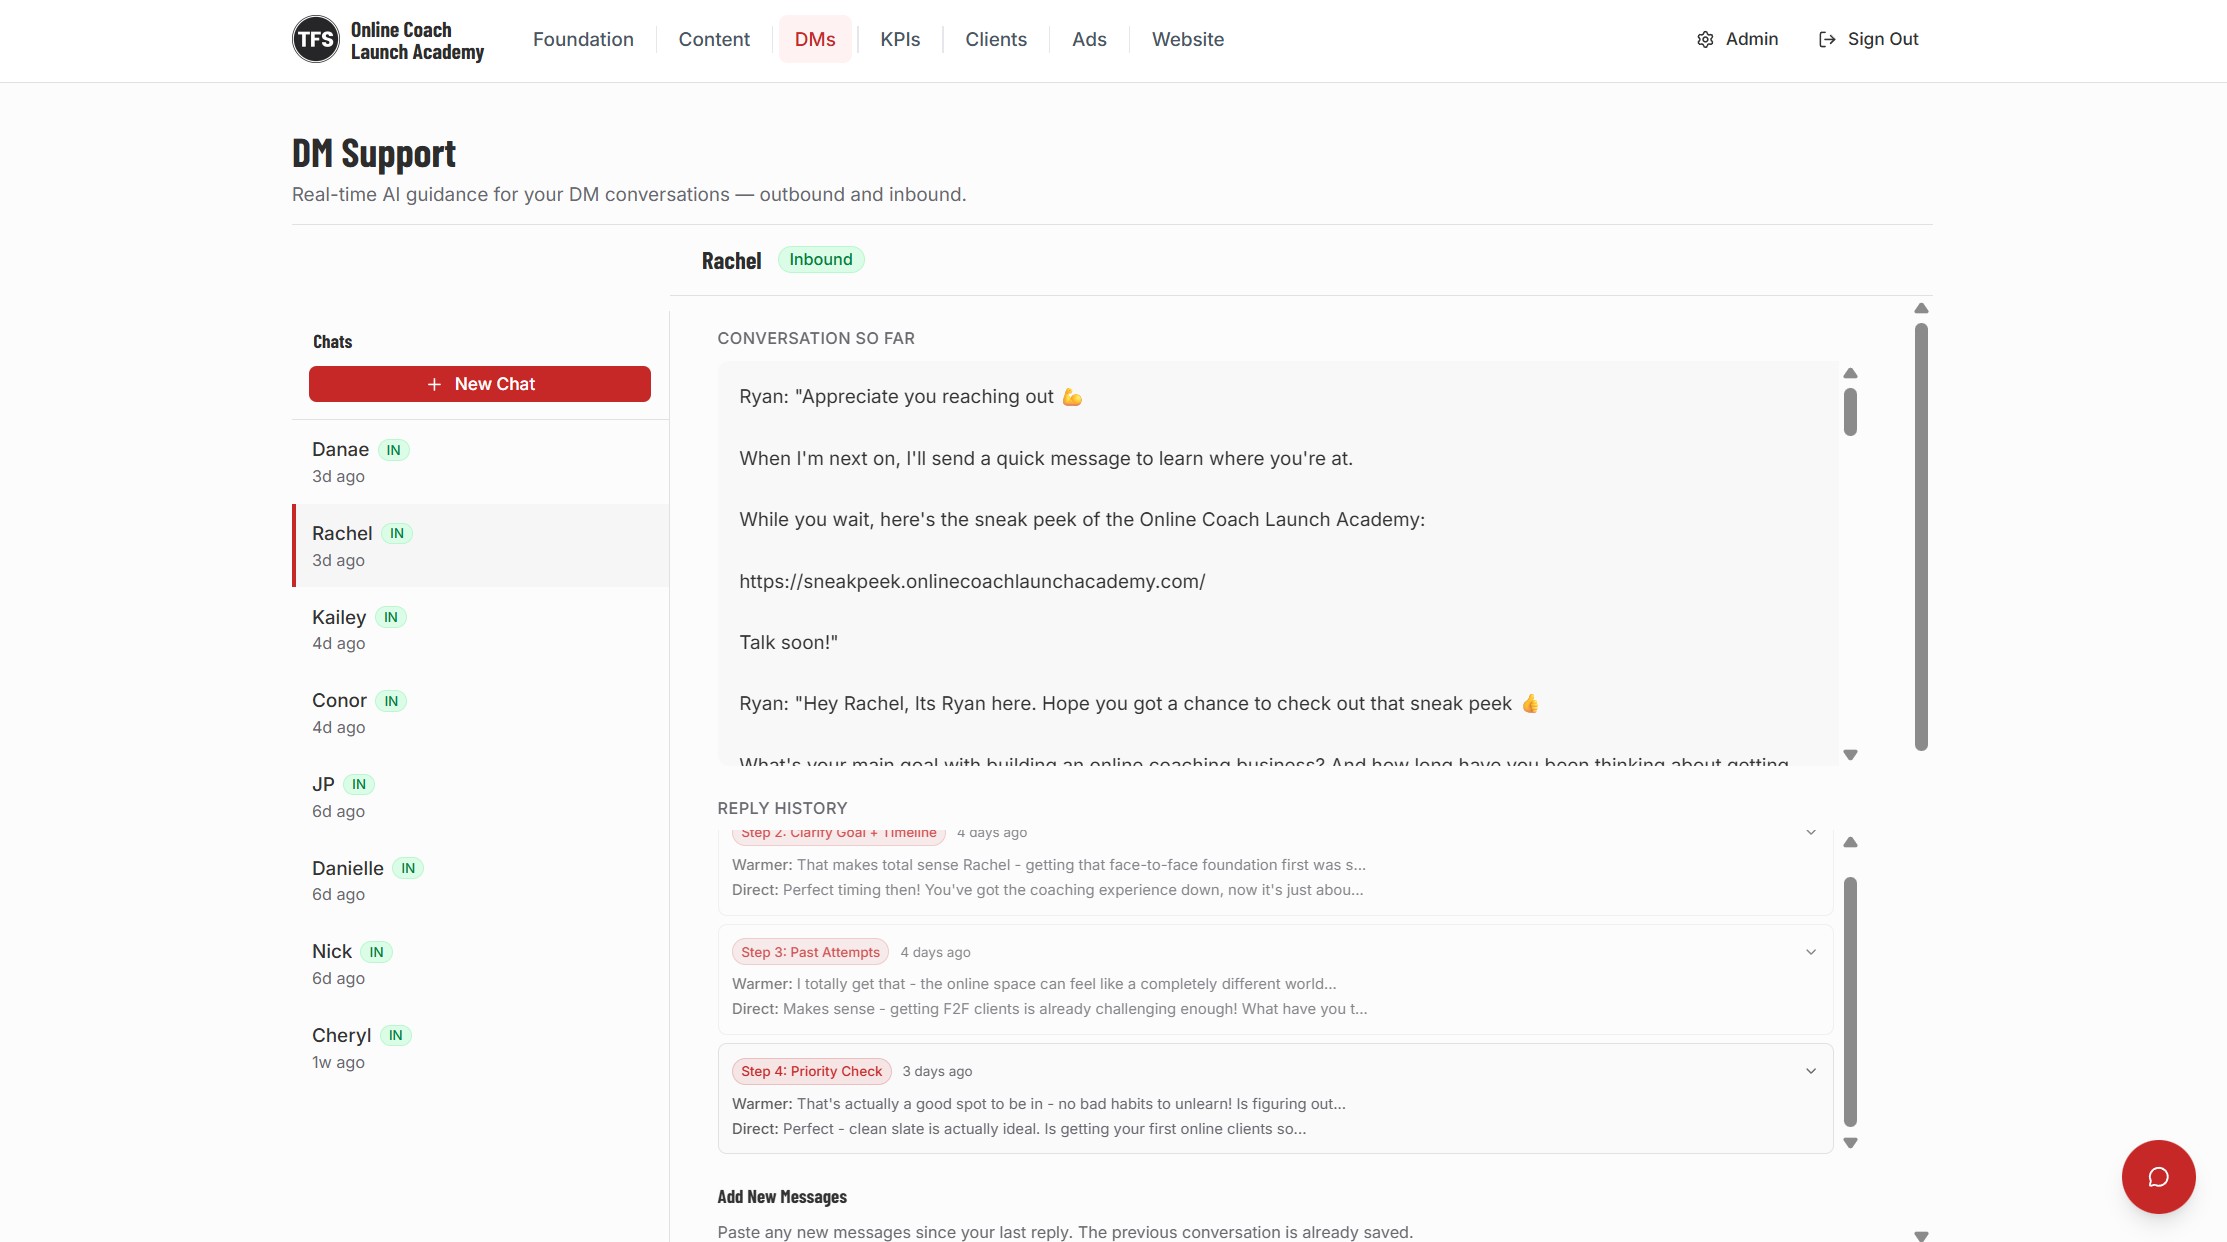
Task: Click the DM Support page title
Action: 374,153
